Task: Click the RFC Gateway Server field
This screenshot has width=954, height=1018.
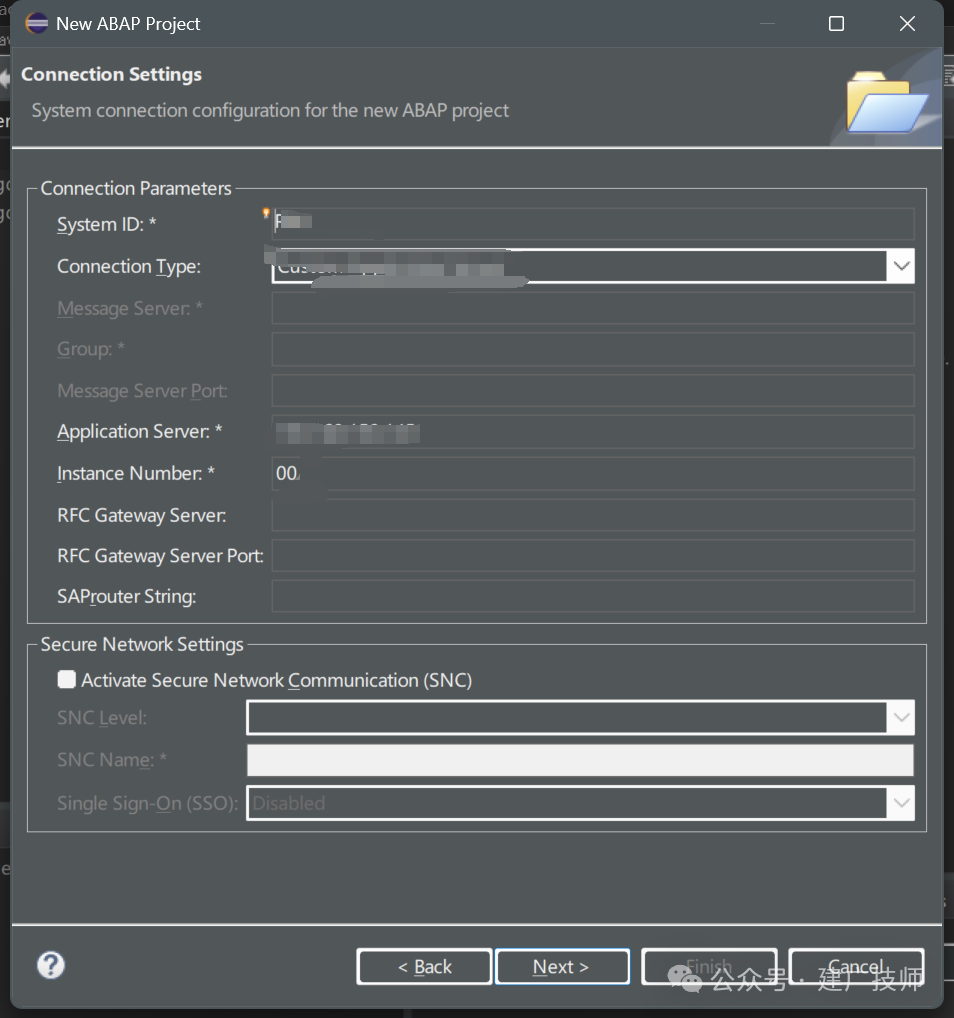Action: pyautogui.click(x=593, y=515)
